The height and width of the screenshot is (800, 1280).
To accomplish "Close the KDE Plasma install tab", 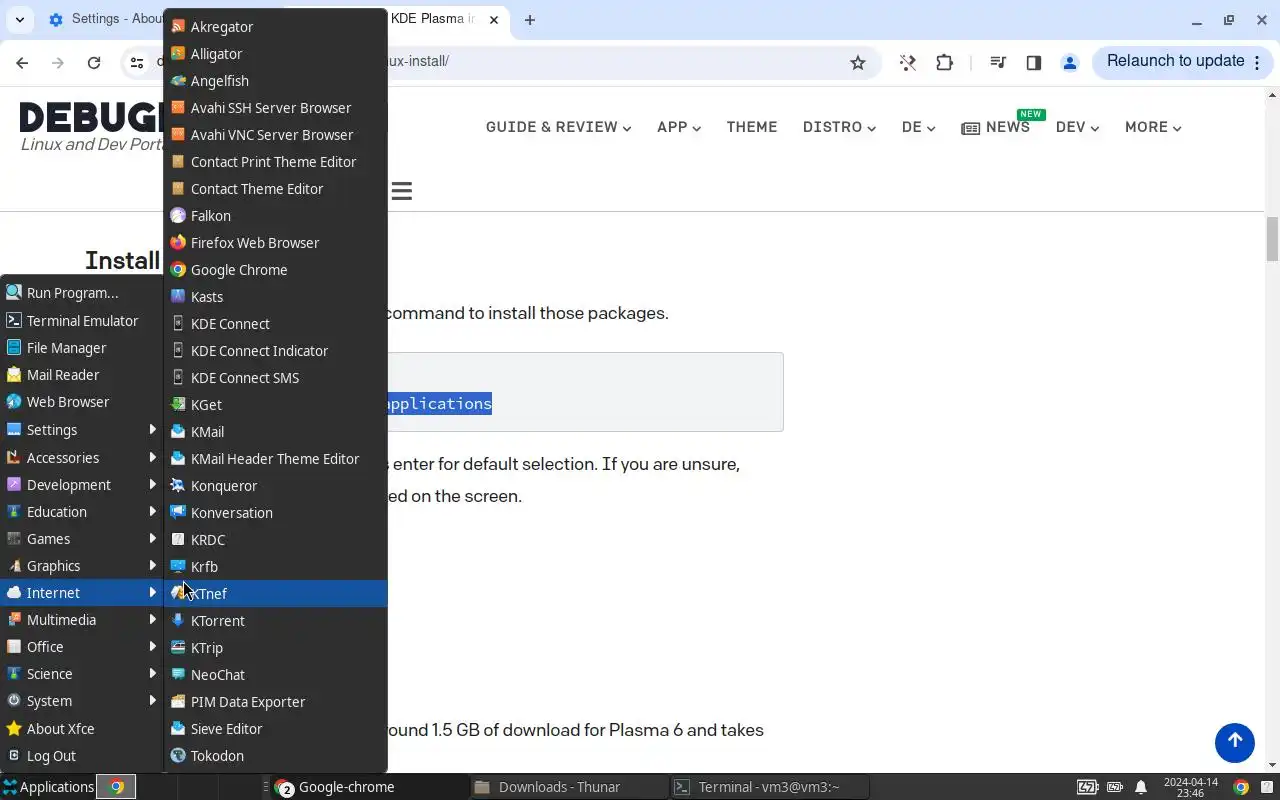I will pos(494,20).
